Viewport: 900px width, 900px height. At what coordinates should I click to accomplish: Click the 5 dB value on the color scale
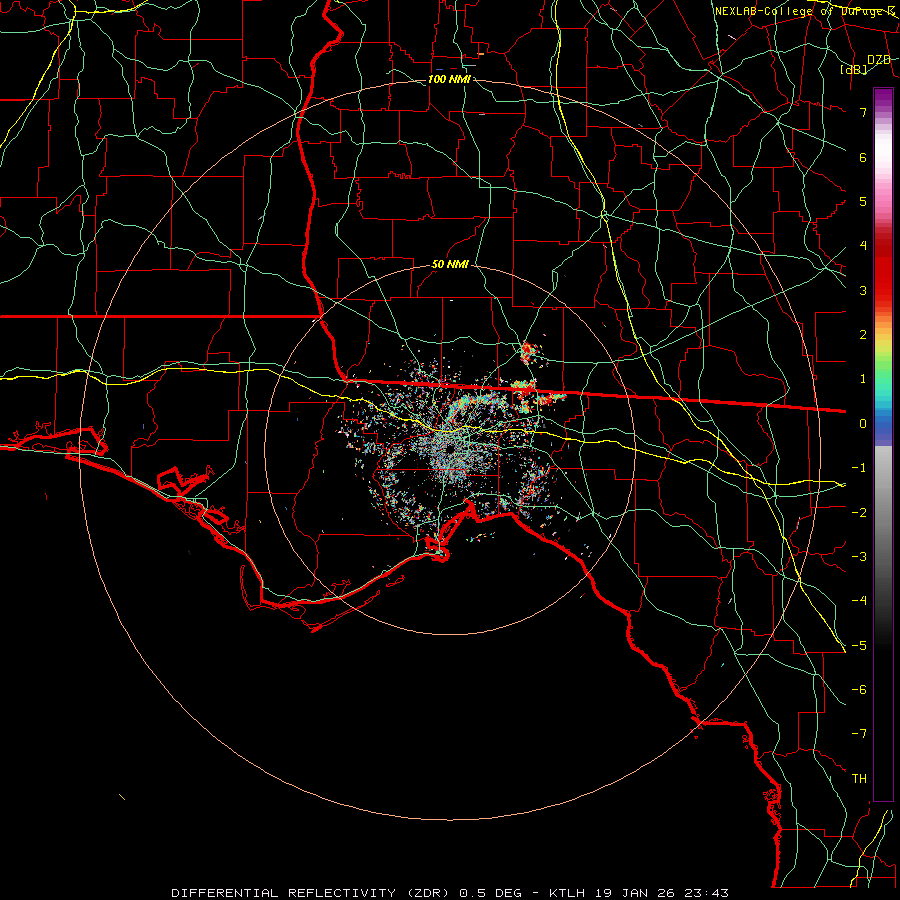click(863, 201)
